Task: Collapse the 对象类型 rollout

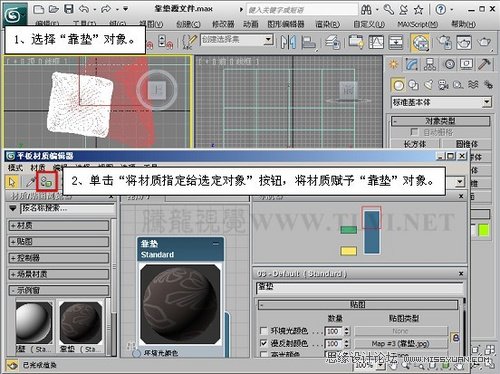Action: pos(440,121)
